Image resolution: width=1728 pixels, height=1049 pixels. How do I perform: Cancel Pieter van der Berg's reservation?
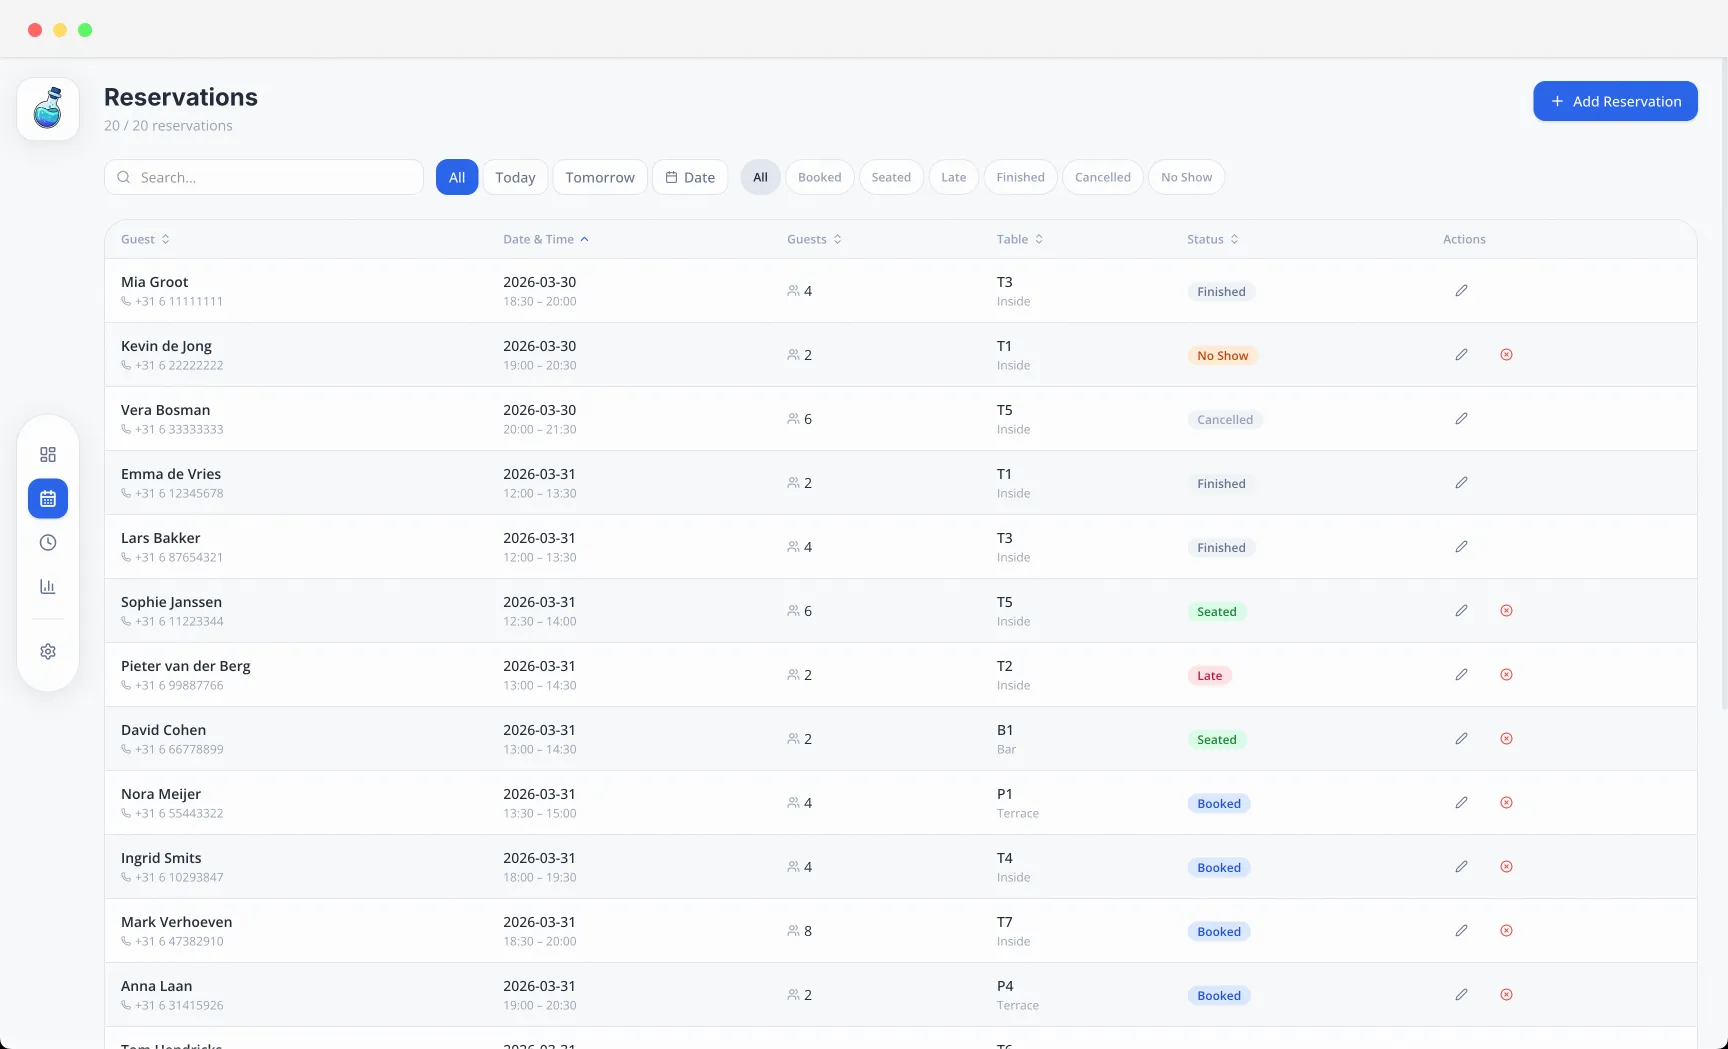pos(1506,675)
